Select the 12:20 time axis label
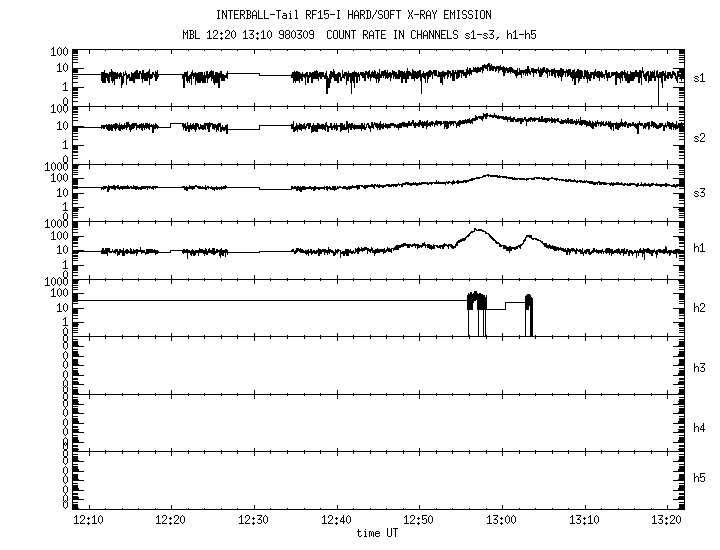 point(171,521)
